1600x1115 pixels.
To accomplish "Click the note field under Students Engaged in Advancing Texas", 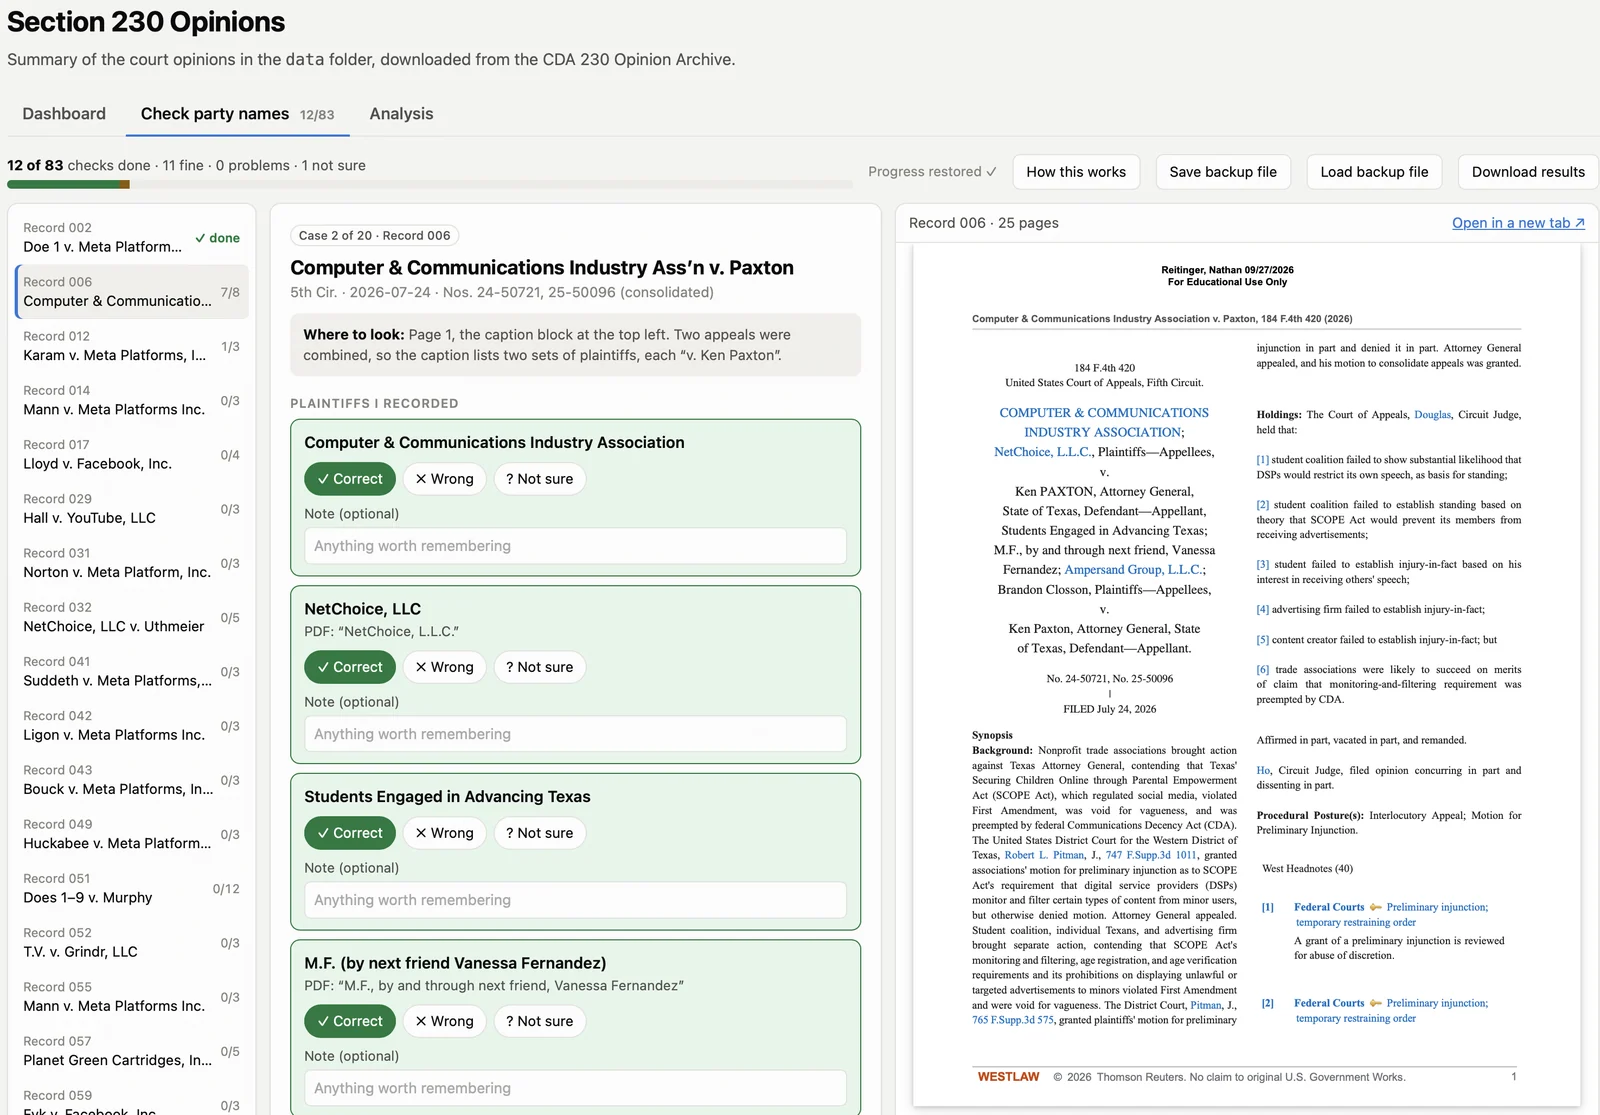I will (x=575, y=900).
